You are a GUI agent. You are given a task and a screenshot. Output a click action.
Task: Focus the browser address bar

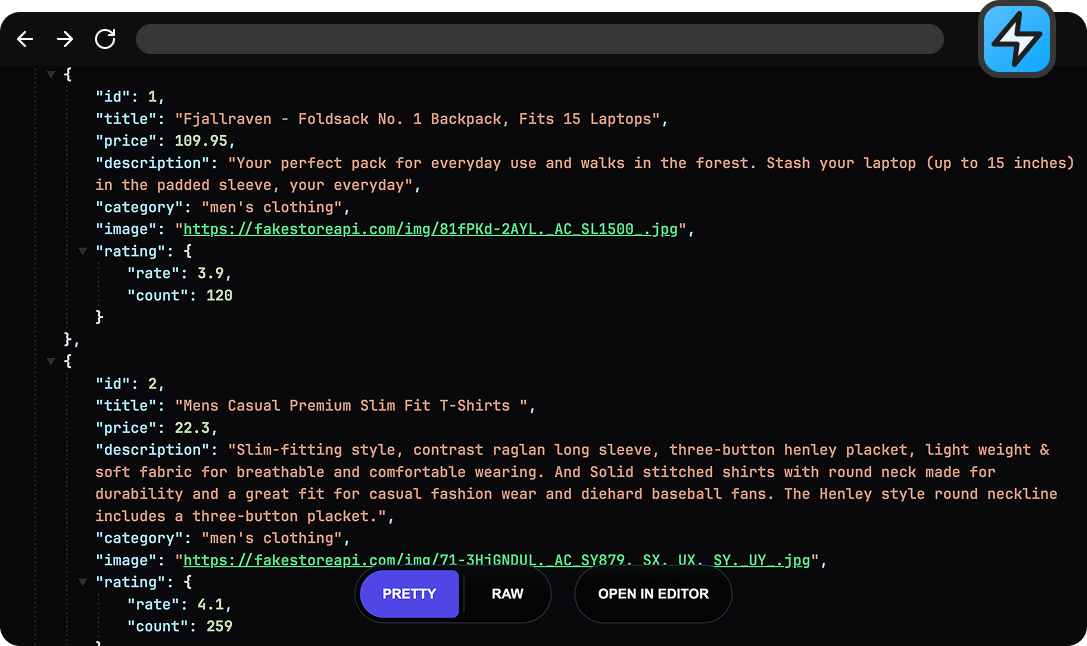click(540, 39)
